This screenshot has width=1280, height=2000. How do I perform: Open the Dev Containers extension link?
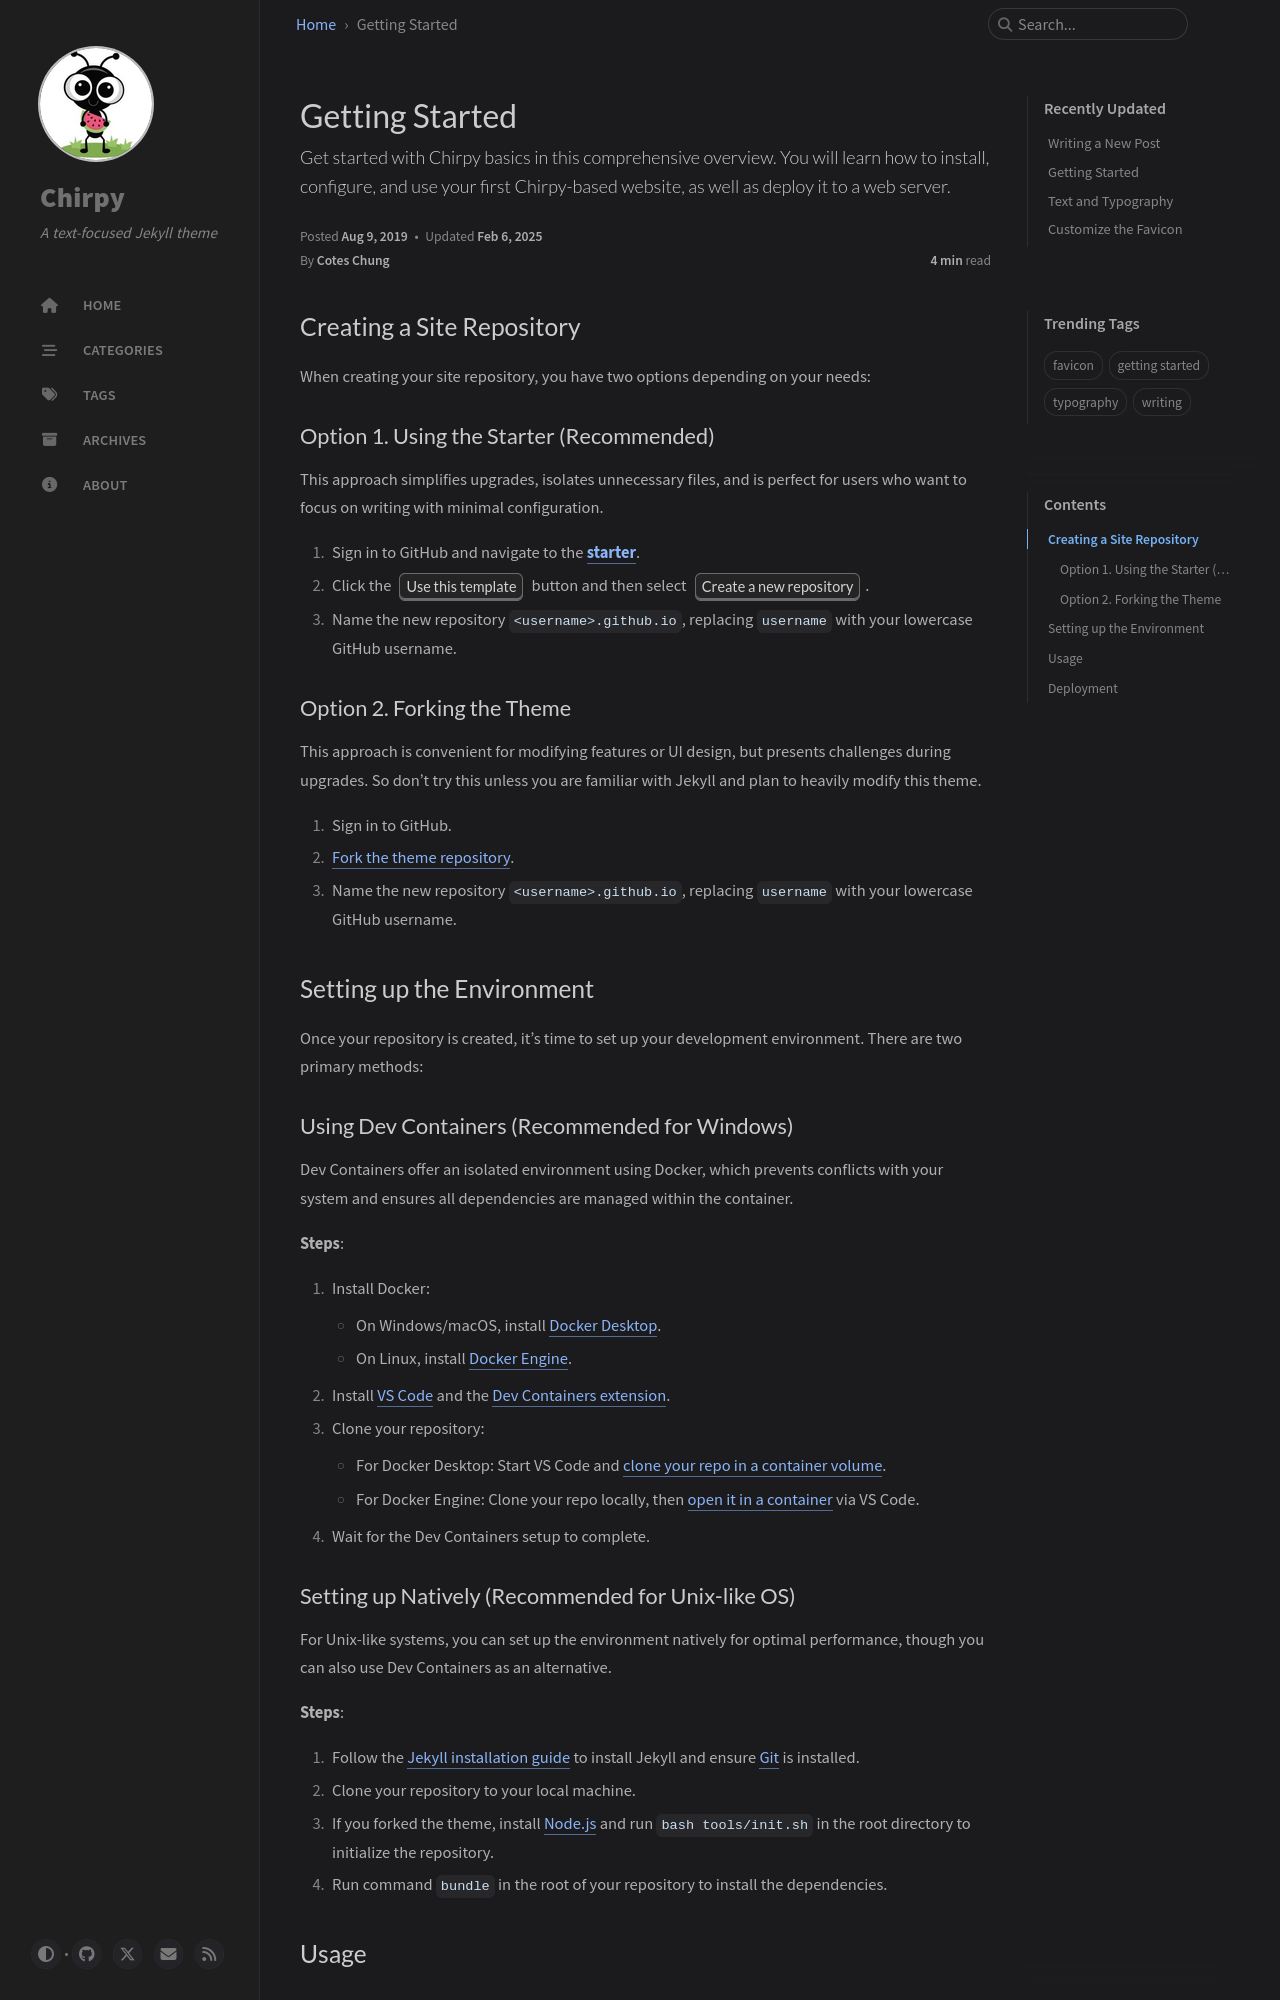[x=579, y=1396]
